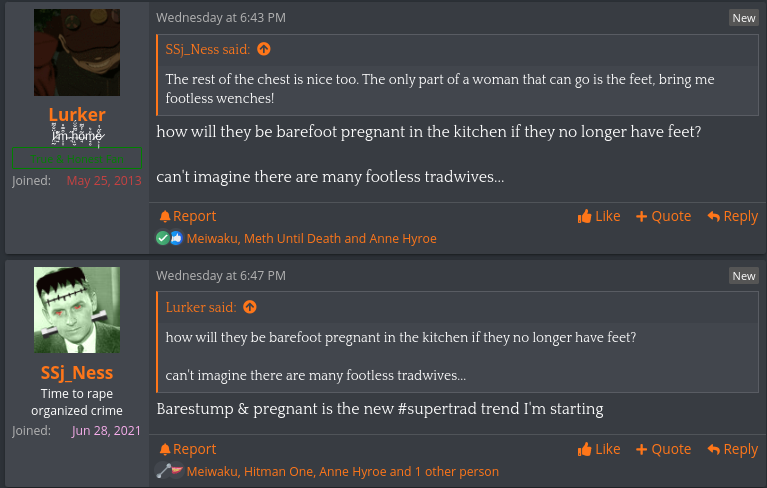Open SSj_Ness's profile from the username
This screenshot has height=488, width=767.
(77, 373)
